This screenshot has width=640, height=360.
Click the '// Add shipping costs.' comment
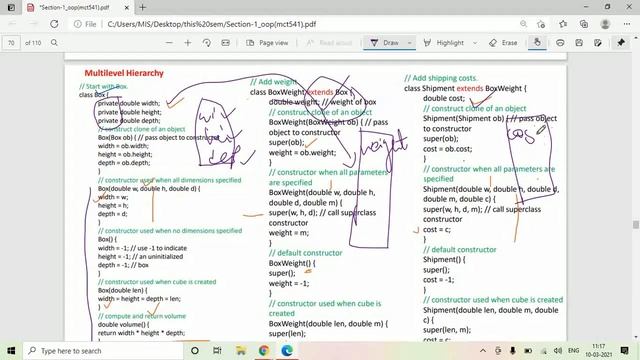click(440, 78)
